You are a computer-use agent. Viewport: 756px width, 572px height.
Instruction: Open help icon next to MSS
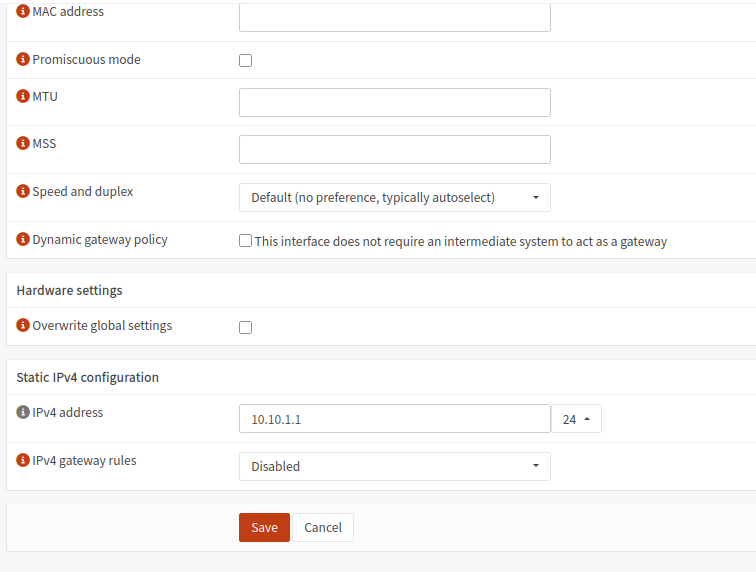pyautogui.click(x=23, y=144)
